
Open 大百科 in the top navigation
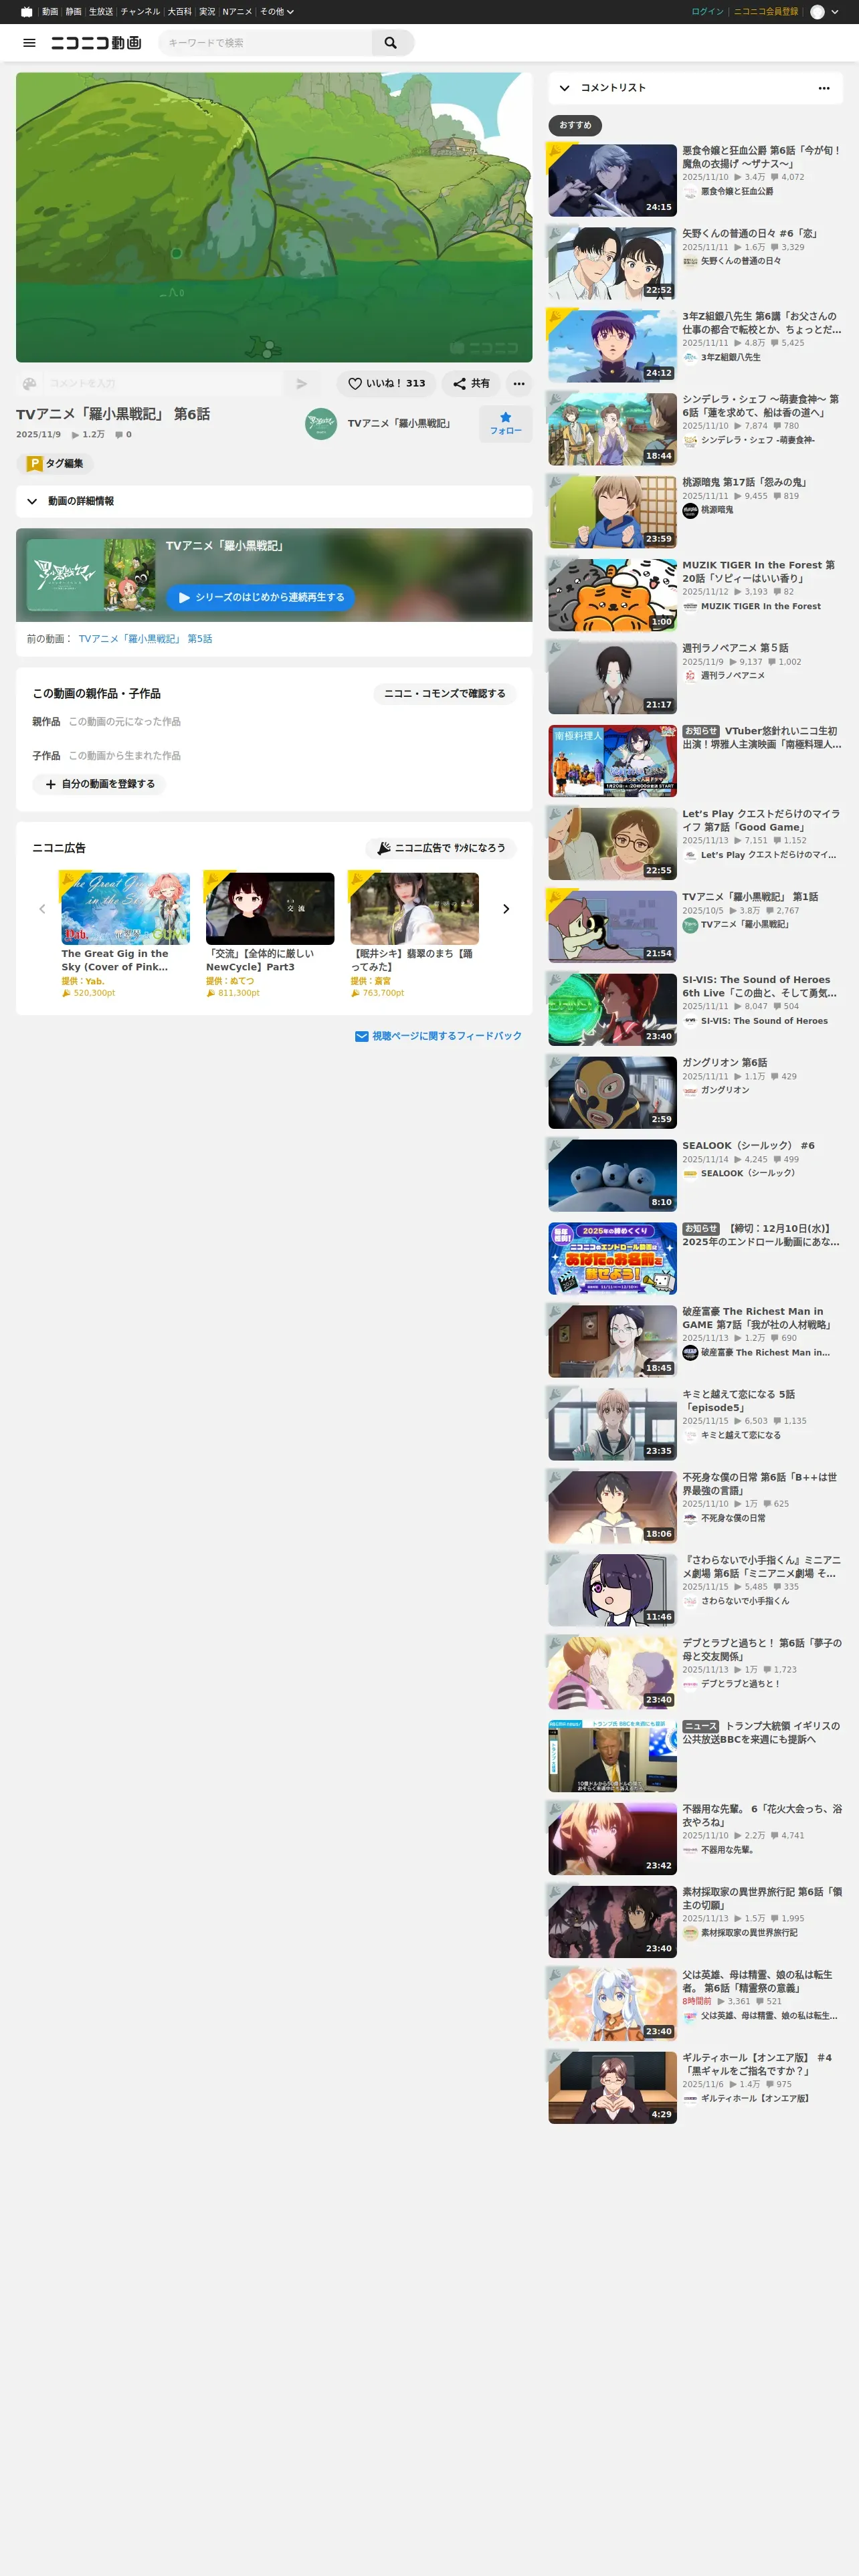179,12
